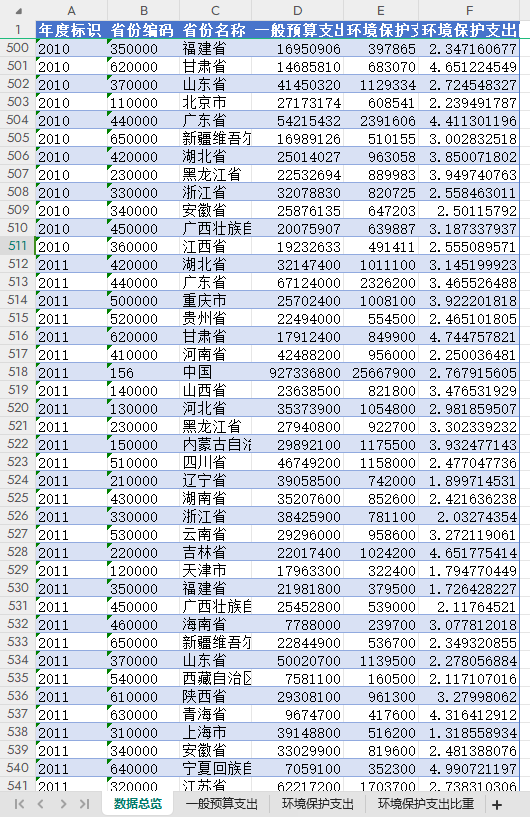Viewport: 530px width, 817px height.
Task: Click the 海南省 cell
Action: (x=215, y=624)
